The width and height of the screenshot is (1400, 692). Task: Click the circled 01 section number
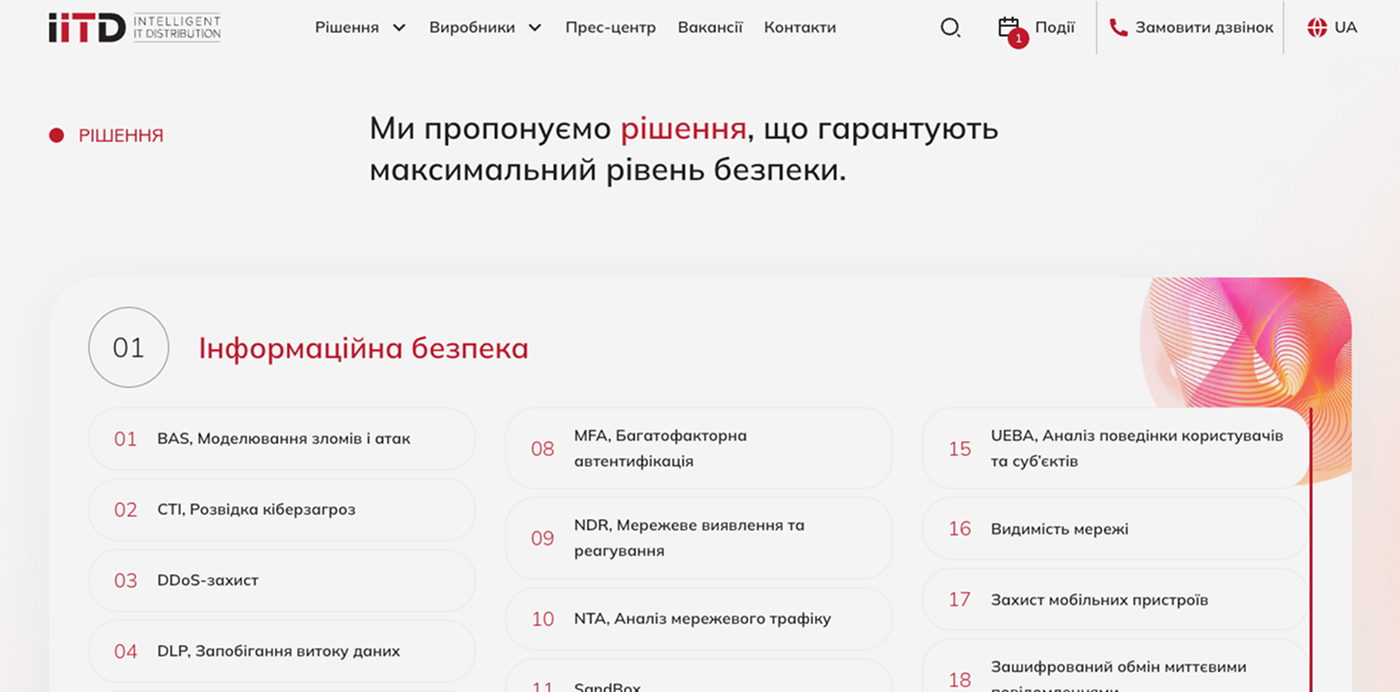click(128, 348)
